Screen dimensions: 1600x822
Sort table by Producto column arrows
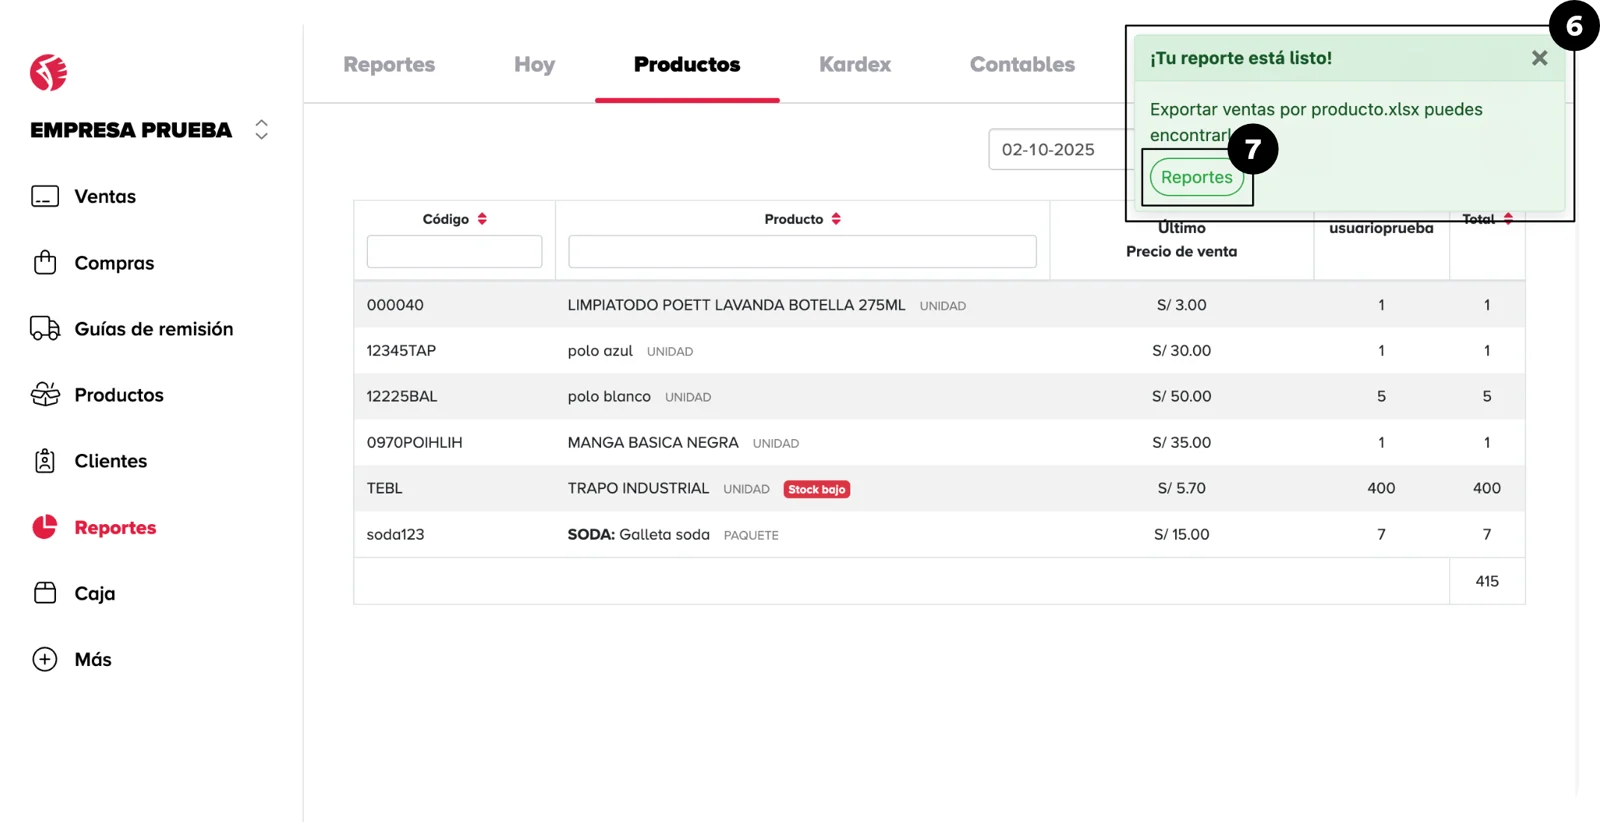[836, 219]
